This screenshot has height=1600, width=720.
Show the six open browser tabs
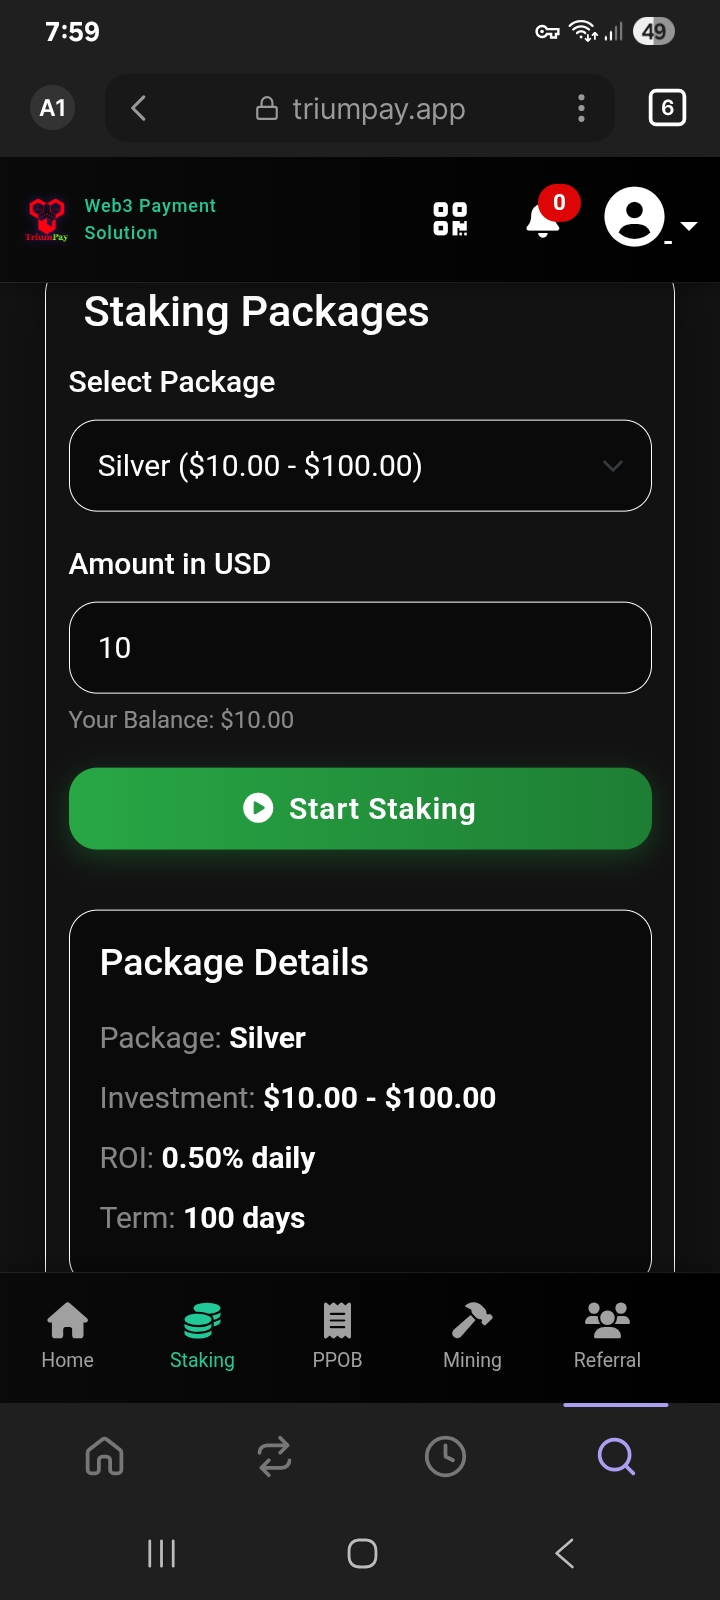coord(667,108)
